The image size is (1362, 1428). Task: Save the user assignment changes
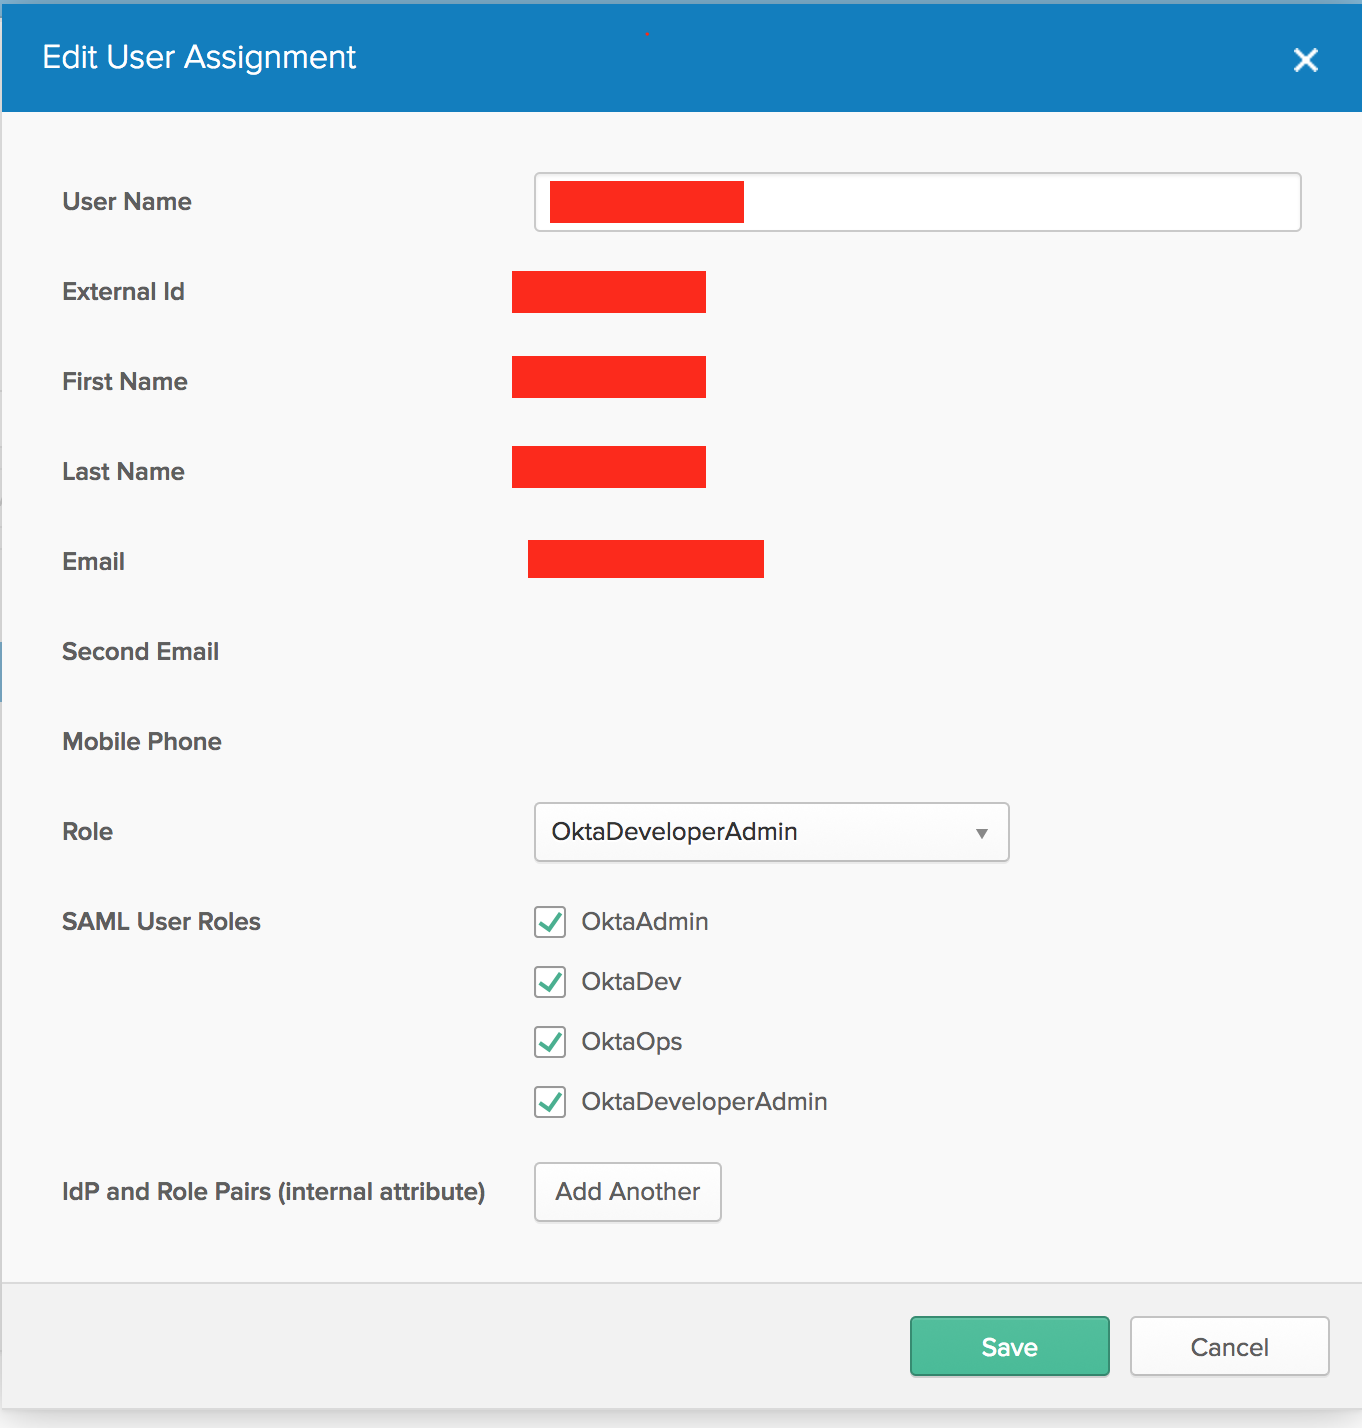1009,1346
